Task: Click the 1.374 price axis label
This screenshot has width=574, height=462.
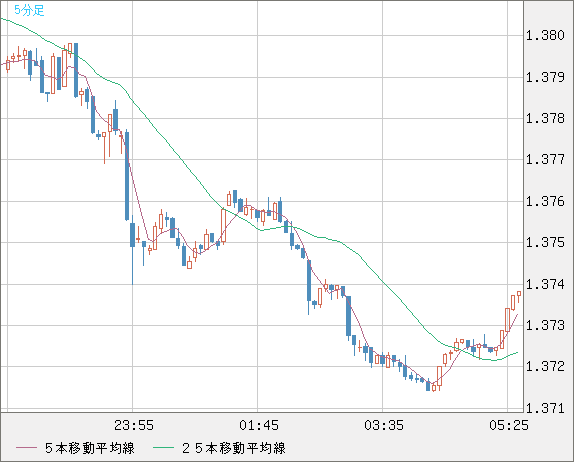Action: point(545,284)
